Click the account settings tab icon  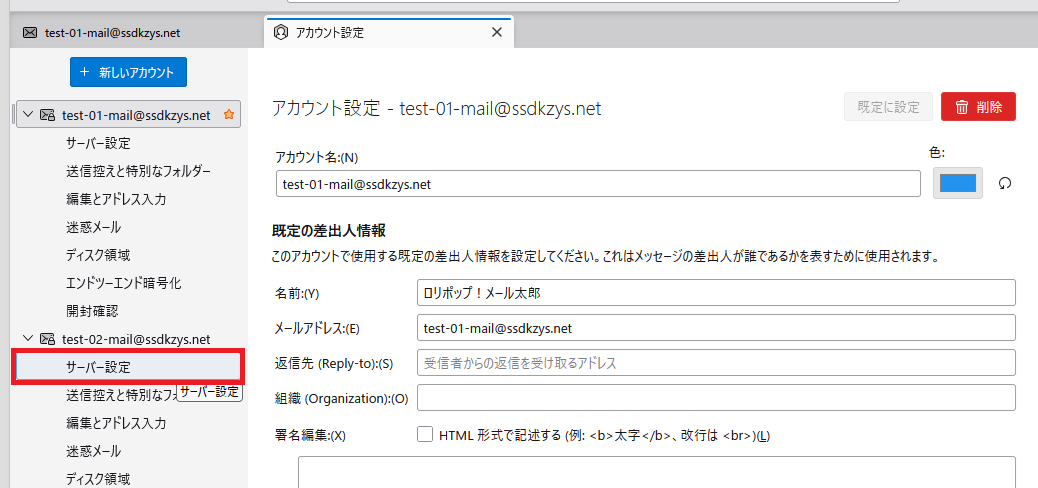[281, 32]
